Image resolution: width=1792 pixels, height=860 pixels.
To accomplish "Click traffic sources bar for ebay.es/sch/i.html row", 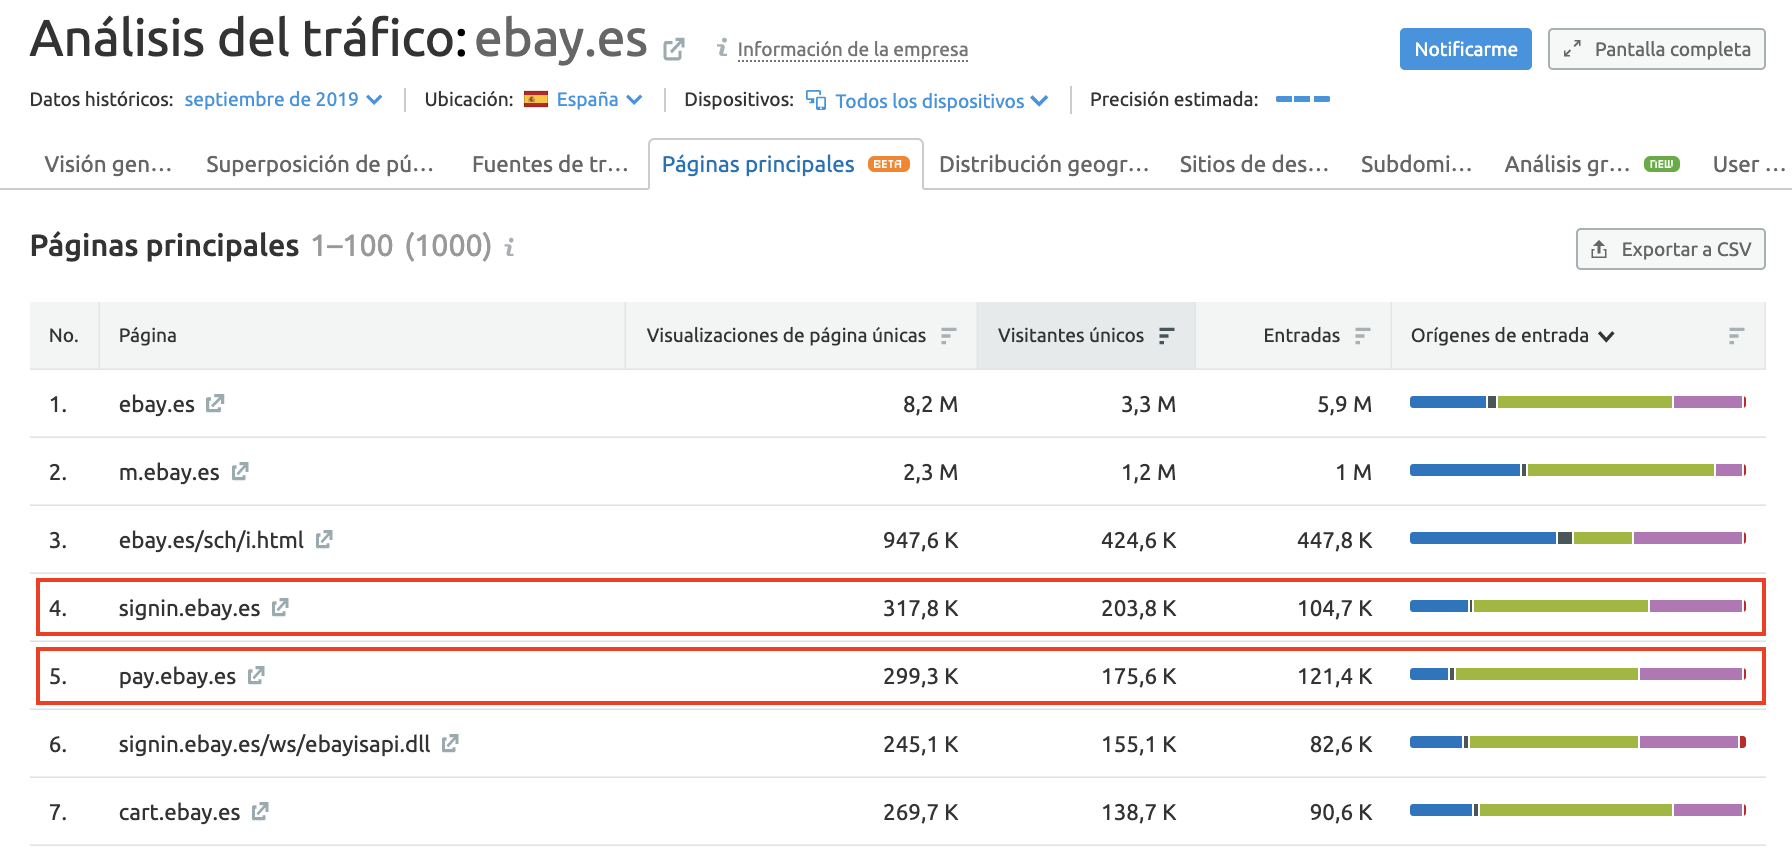I will (x=1578, y=538).
